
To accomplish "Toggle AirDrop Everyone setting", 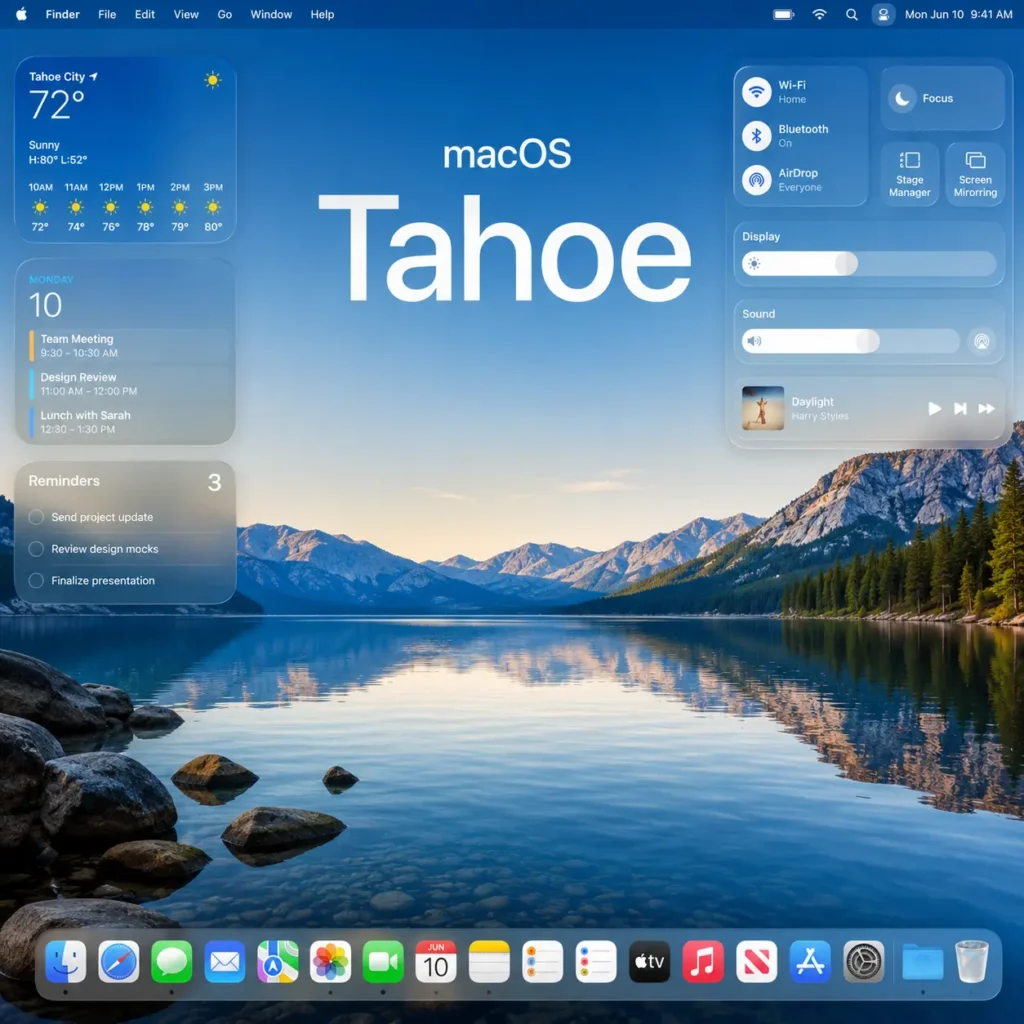I will coord(757,180).
